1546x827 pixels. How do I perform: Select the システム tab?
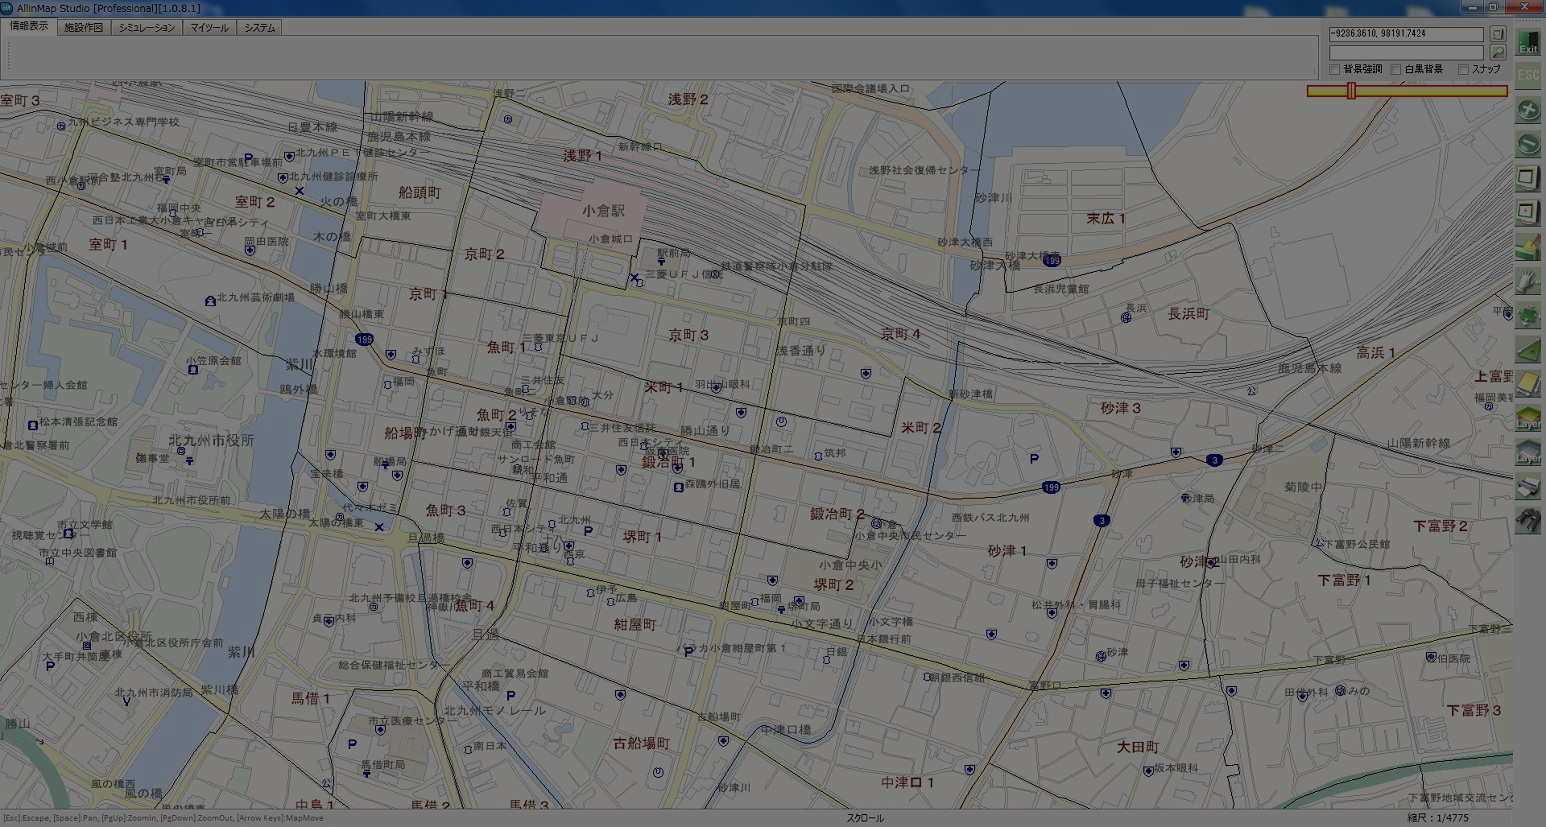pyautogui.click(x=260, y=28)
